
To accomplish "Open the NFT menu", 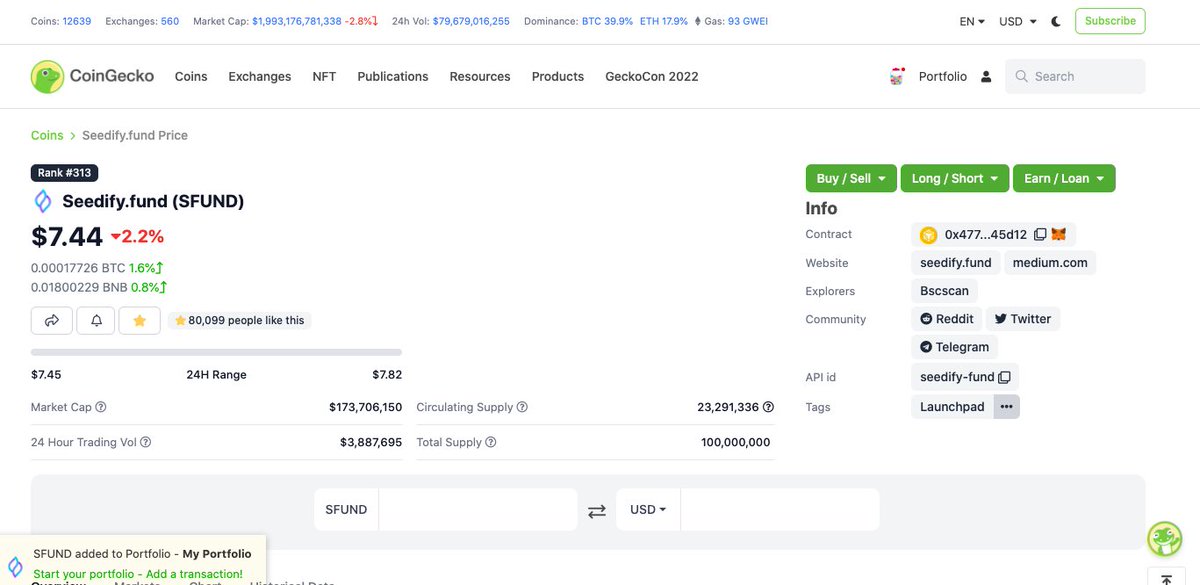I will [324, 77].
